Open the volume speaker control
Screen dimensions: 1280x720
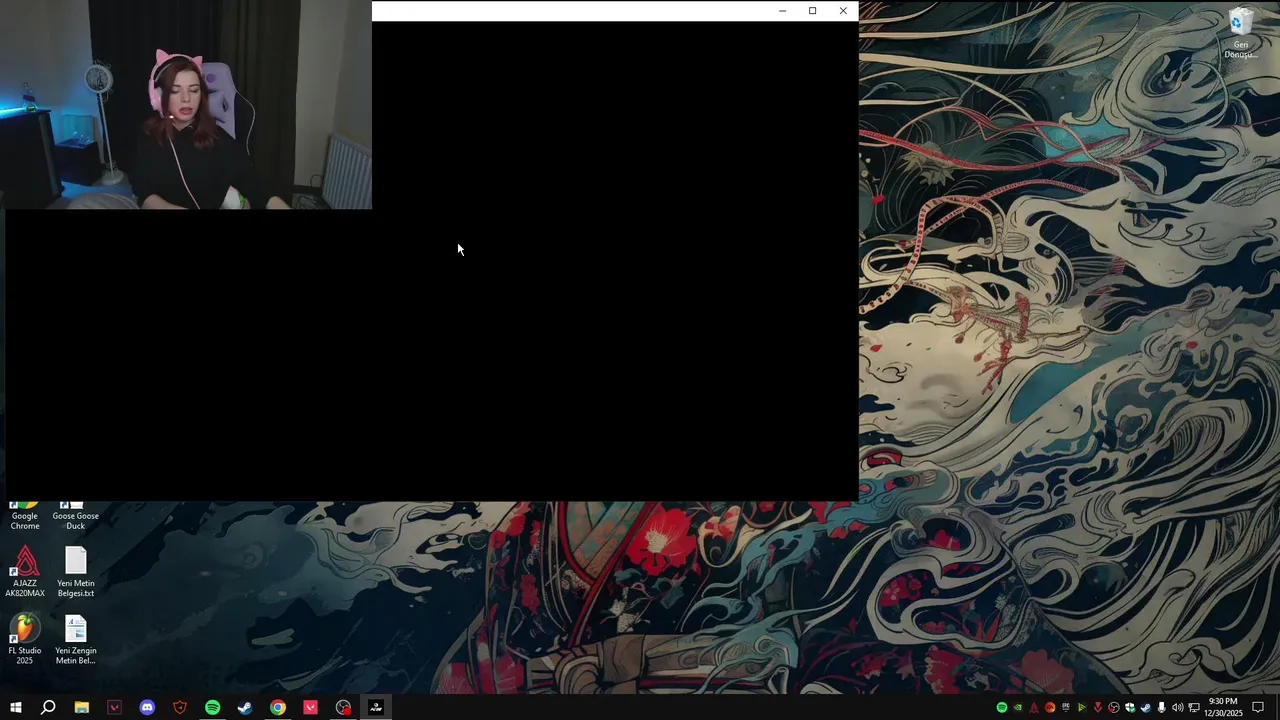(x=1178, y=707)
